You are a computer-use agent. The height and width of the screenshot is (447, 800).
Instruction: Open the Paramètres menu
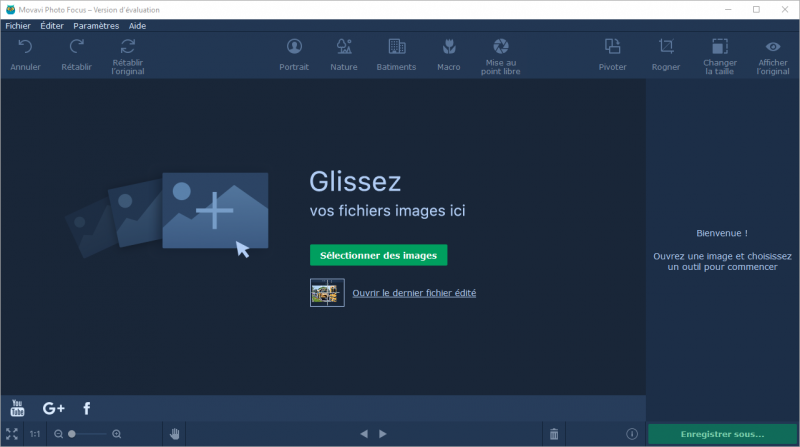point(96,26)
